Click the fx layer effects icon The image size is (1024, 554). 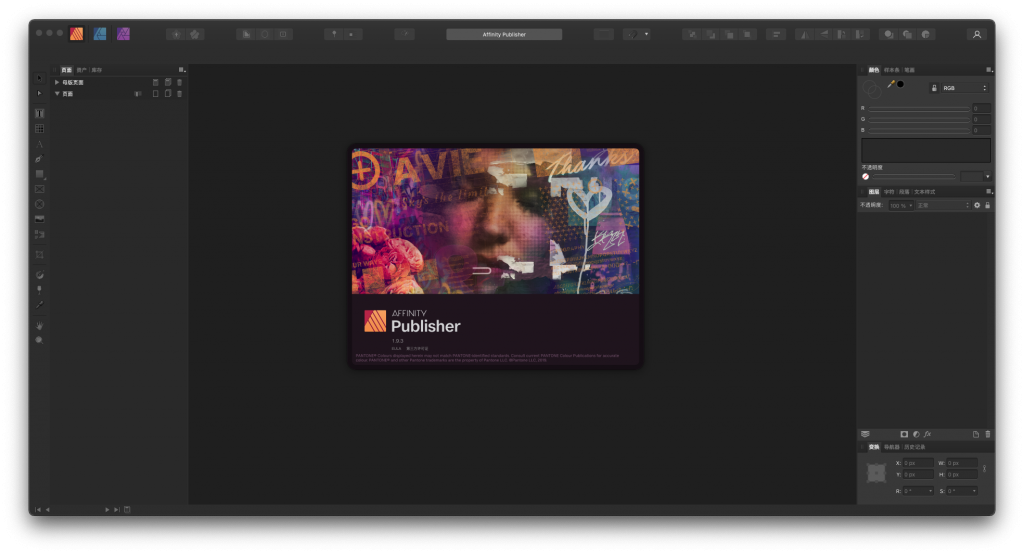(927, 434)
